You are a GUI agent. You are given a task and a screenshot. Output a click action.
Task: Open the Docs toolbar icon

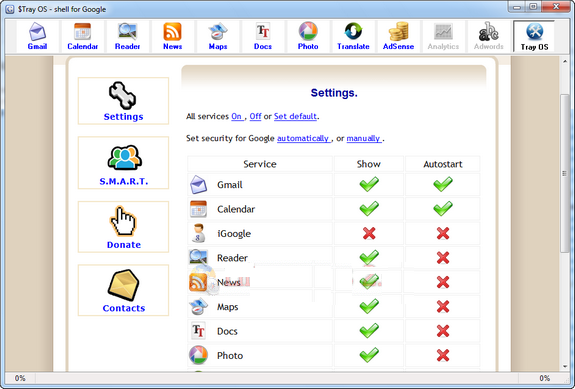tap(263, 36)
